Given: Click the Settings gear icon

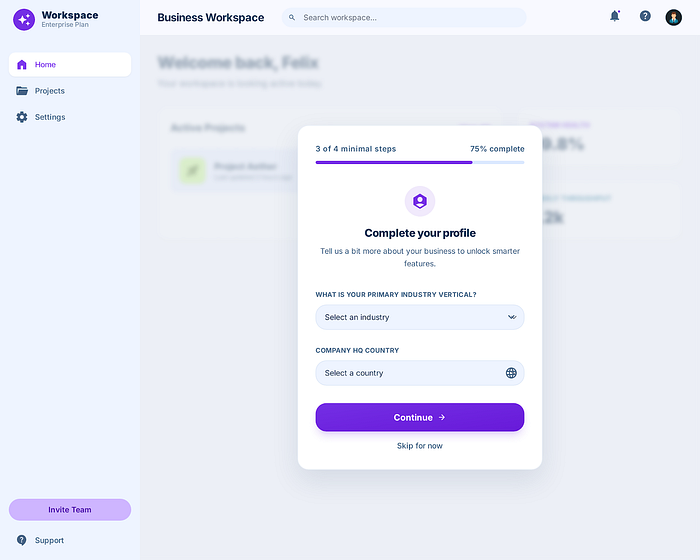Looking at the screenshot, I should (22, 117).
